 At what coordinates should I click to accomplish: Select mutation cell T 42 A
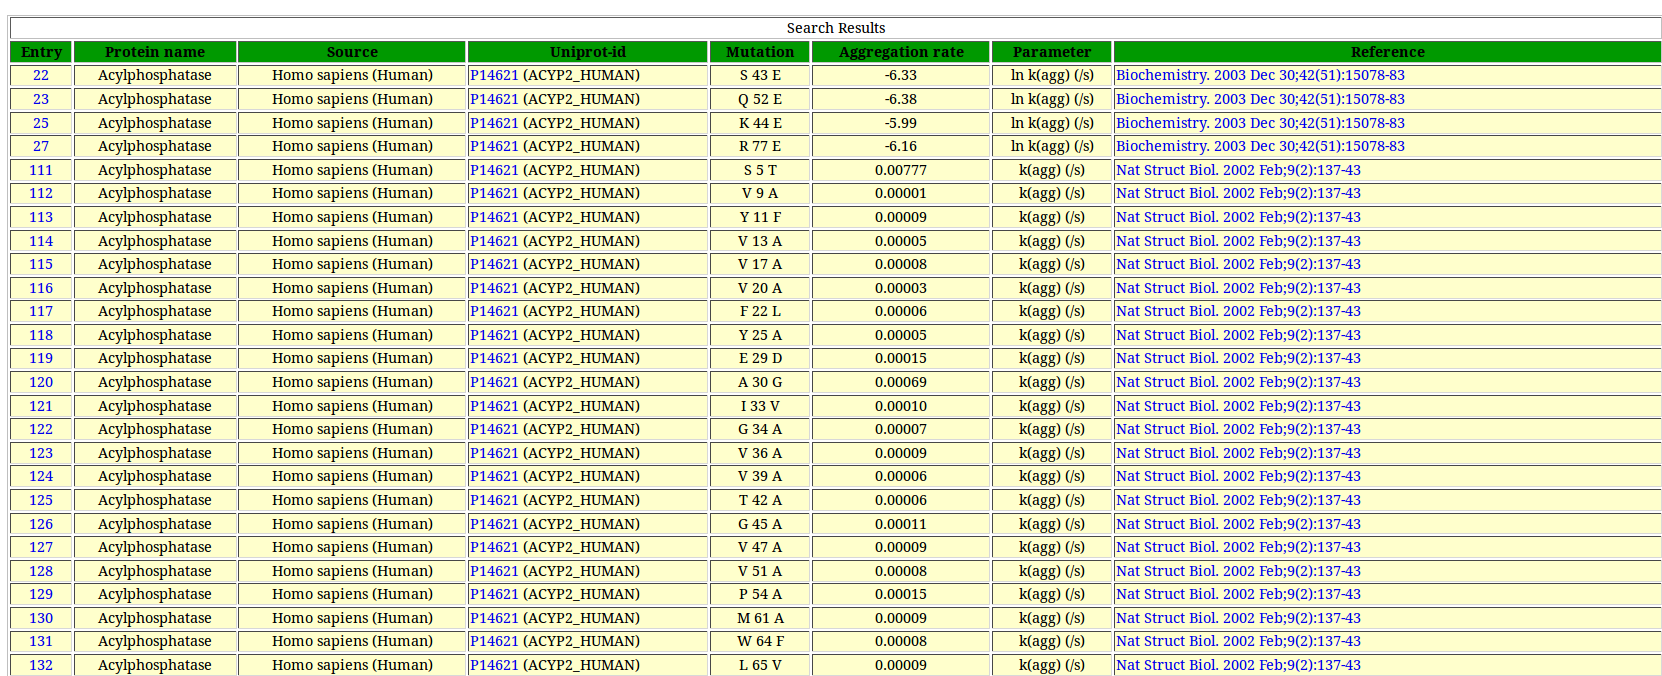click(760, 500)
